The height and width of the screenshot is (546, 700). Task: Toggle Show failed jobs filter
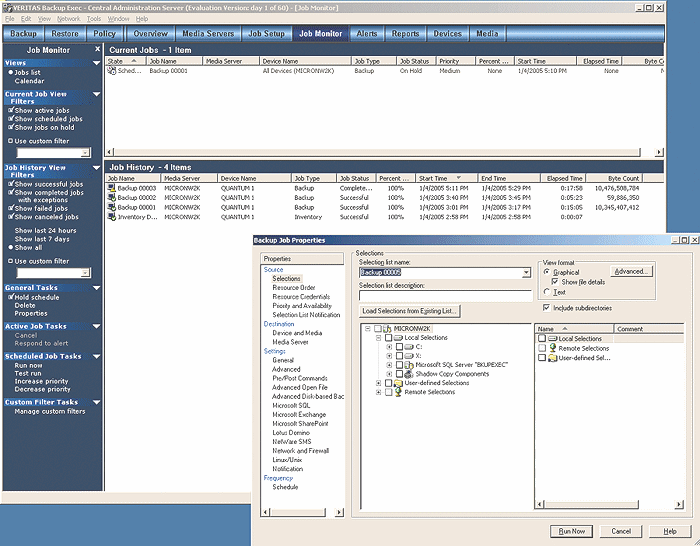(x=11, y=208)
